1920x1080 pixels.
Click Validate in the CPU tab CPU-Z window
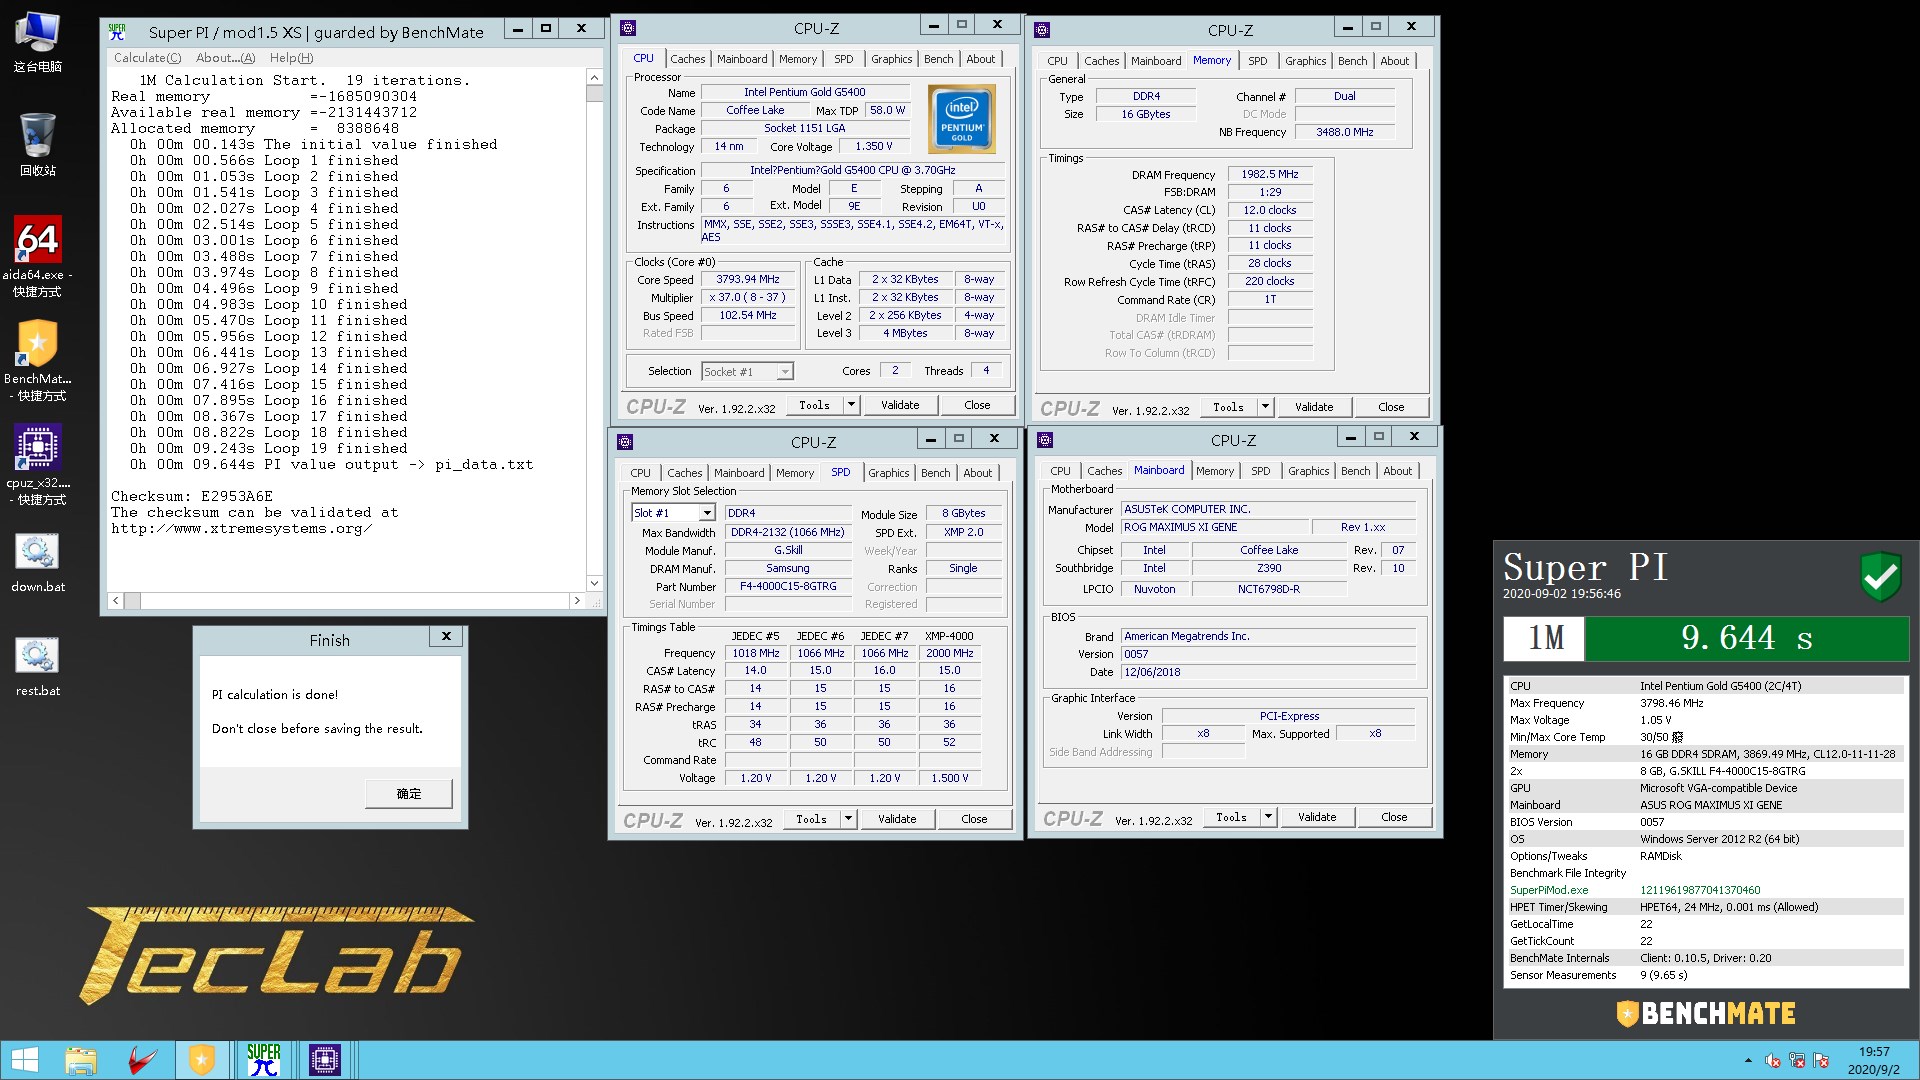(x=900, y=405)
